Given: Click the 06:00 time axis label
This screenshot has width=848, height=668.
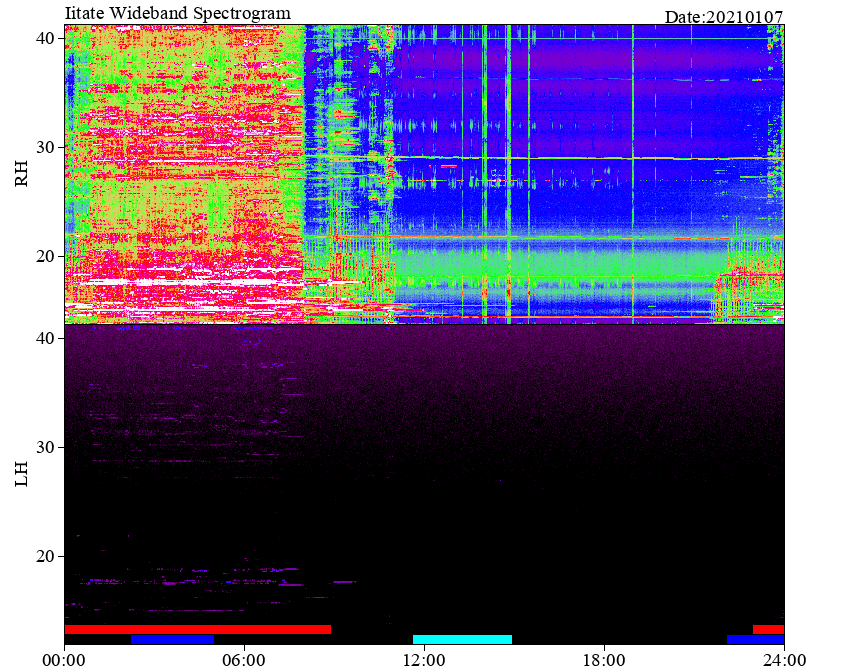Looking at the screenshot, I should click(244, 660).
